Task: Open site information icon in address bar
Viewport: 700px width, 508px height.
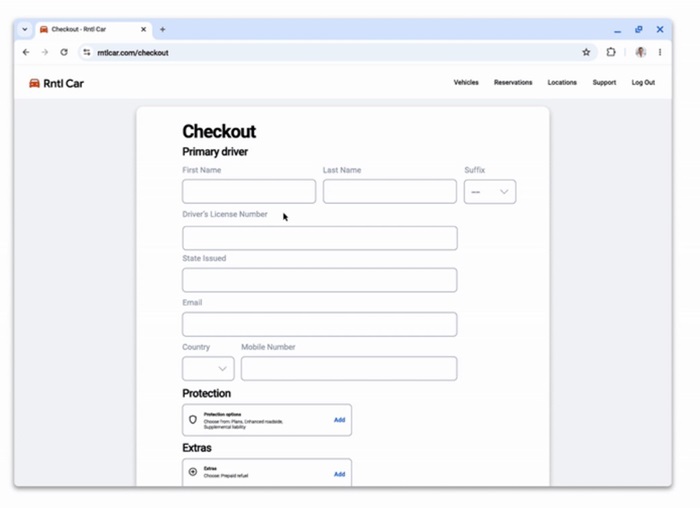Action: click(x=87, y=52)
